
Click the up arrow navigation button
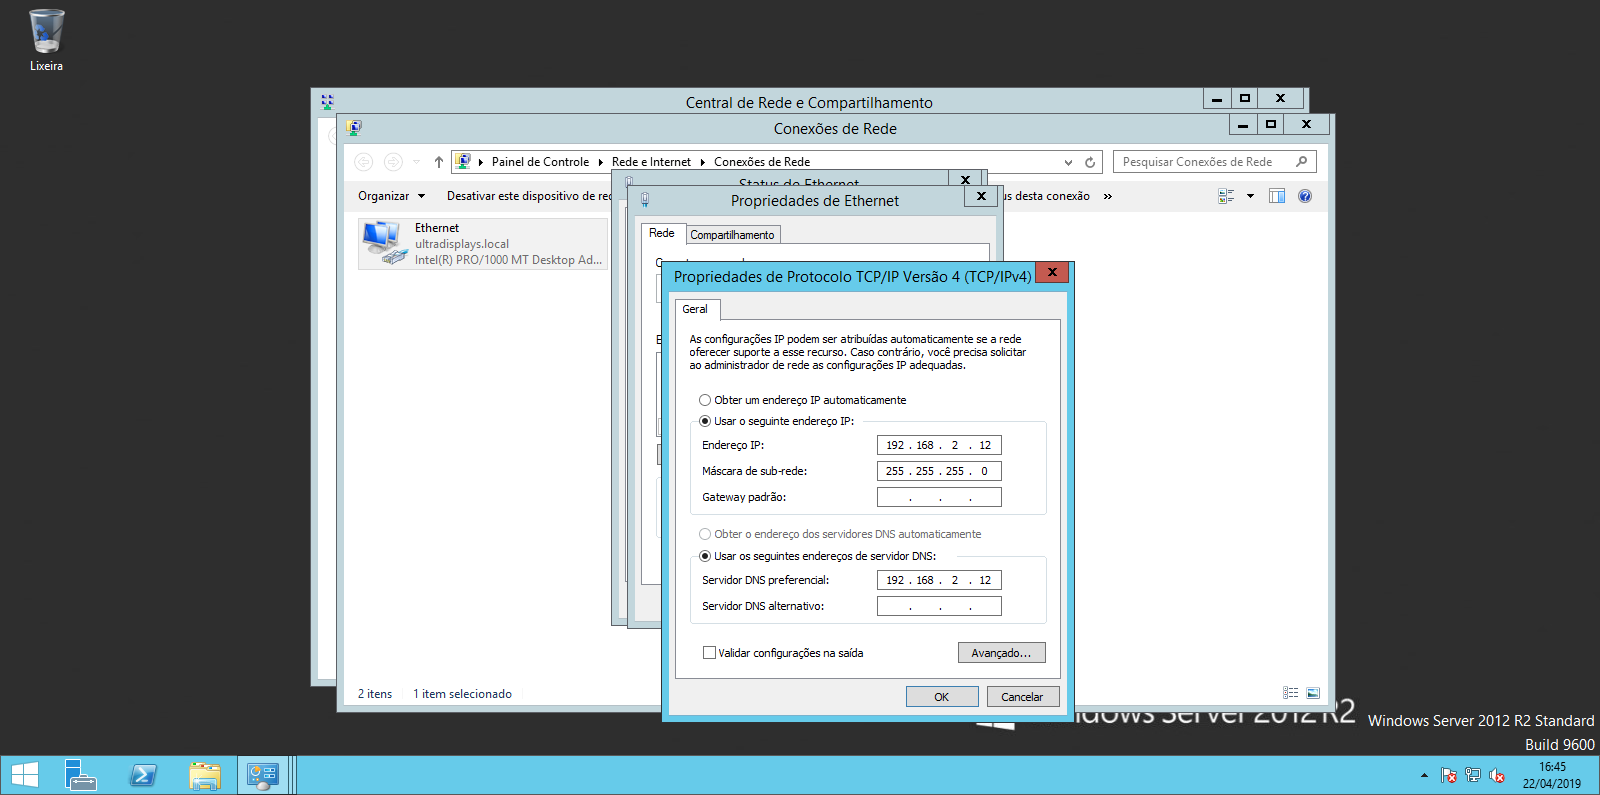point(438,162)
